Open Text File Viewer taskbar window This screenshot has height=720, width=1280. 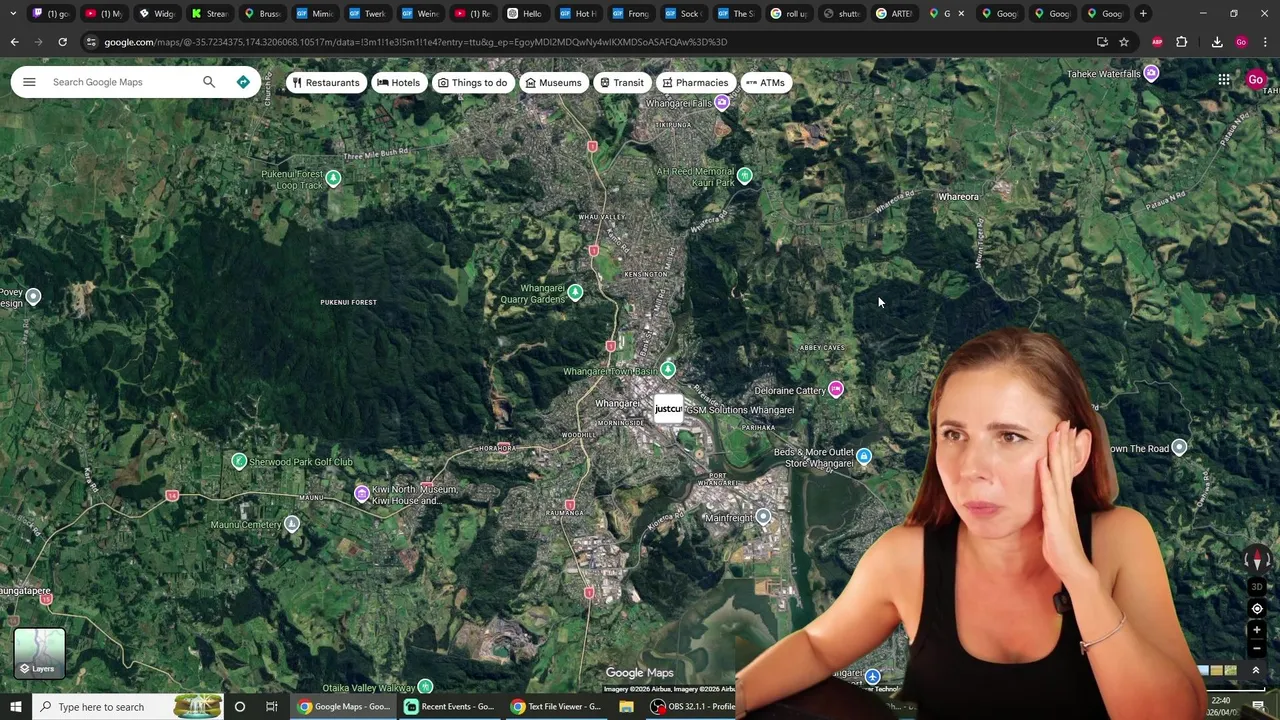(x=556, y=707)
